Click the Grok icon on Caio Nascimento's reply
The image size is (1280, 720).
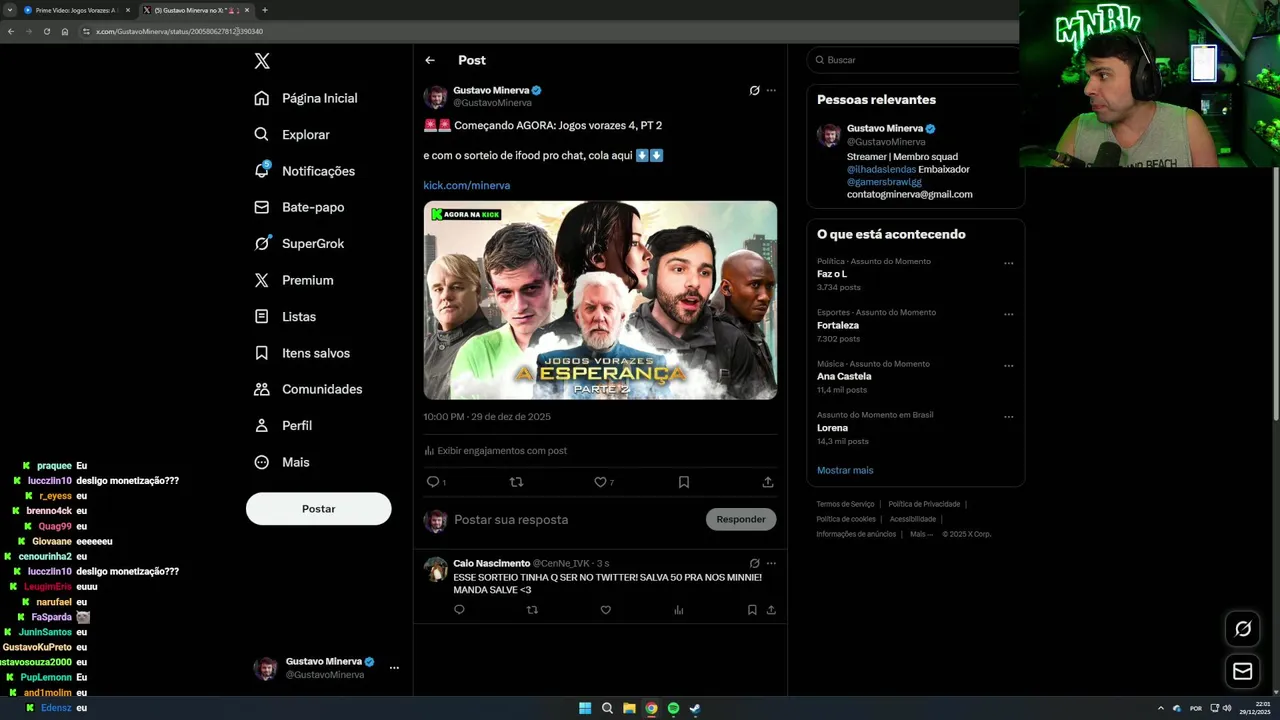pyautogui.click(x=754, y=563)
